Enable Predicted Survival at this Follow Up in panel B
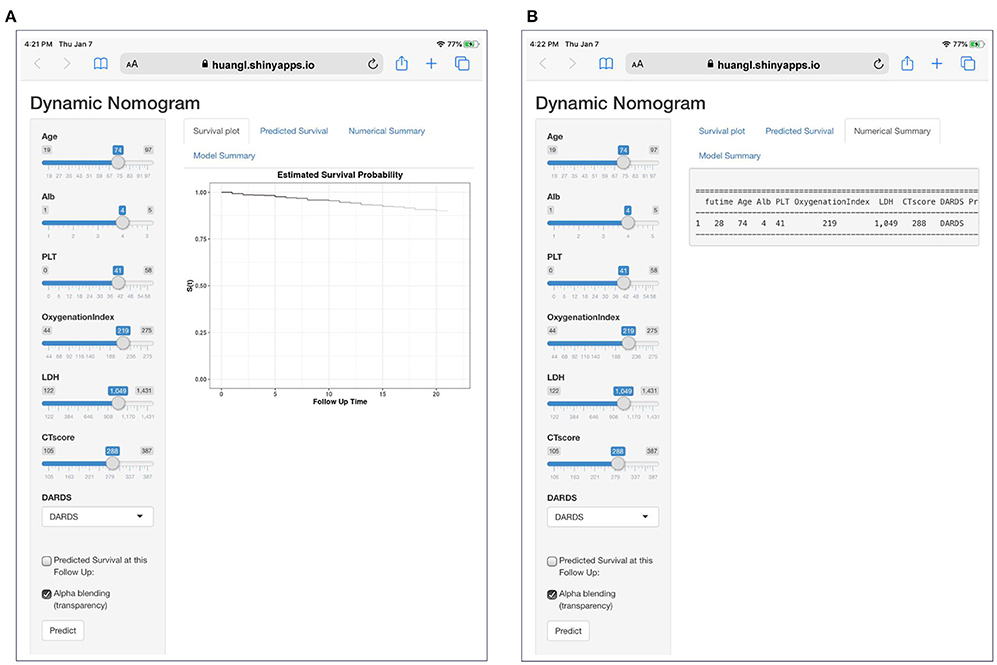This screenshot has width=997, height=665. coord(552,561)
